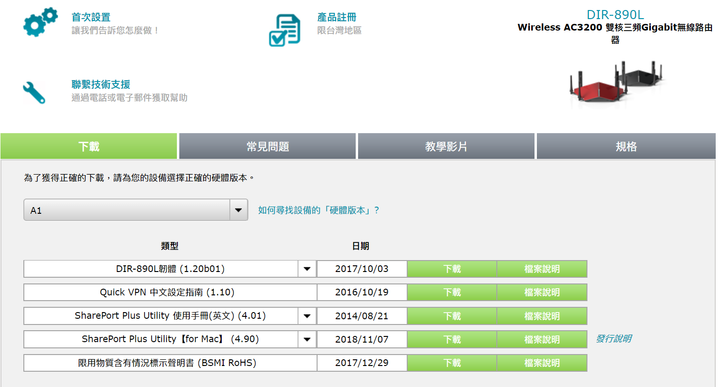Viewport: 720px width, 387px height.
Task: Open the 發行說明 release notes link
Action: [613, 339]
